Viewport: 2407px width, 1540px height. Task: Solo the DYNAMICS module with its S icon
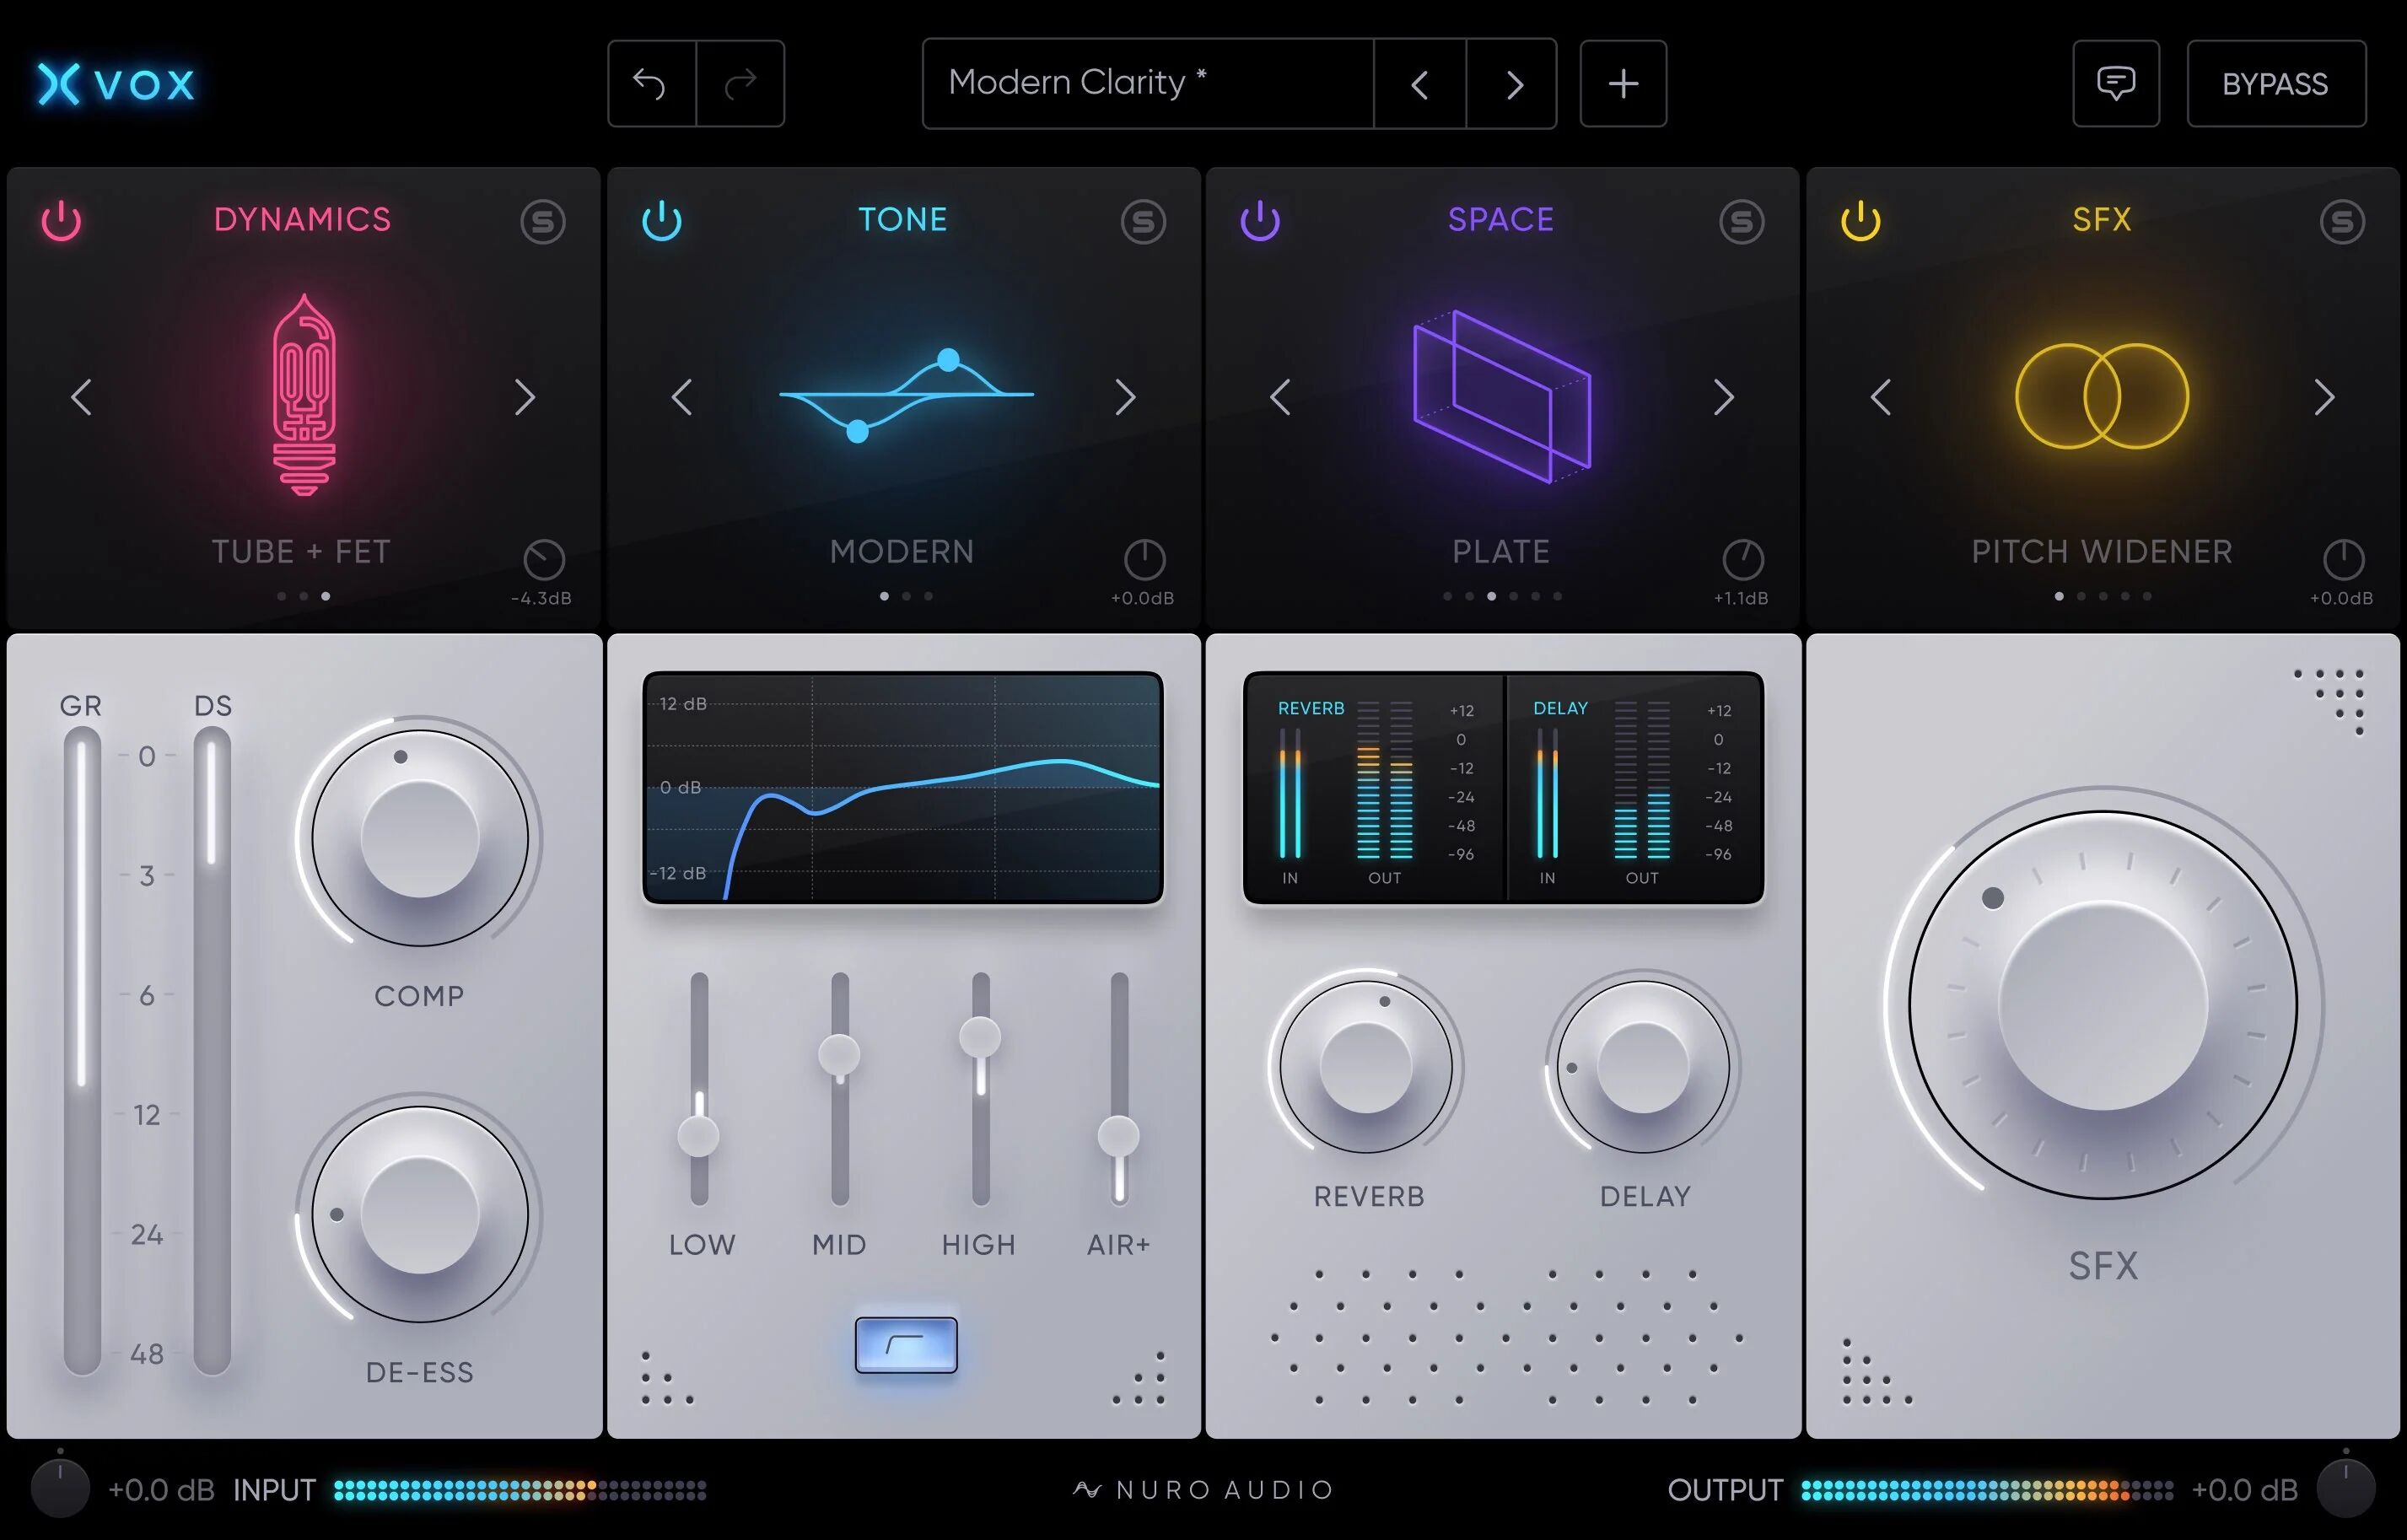pyautogui.click(x=544, y=221)
